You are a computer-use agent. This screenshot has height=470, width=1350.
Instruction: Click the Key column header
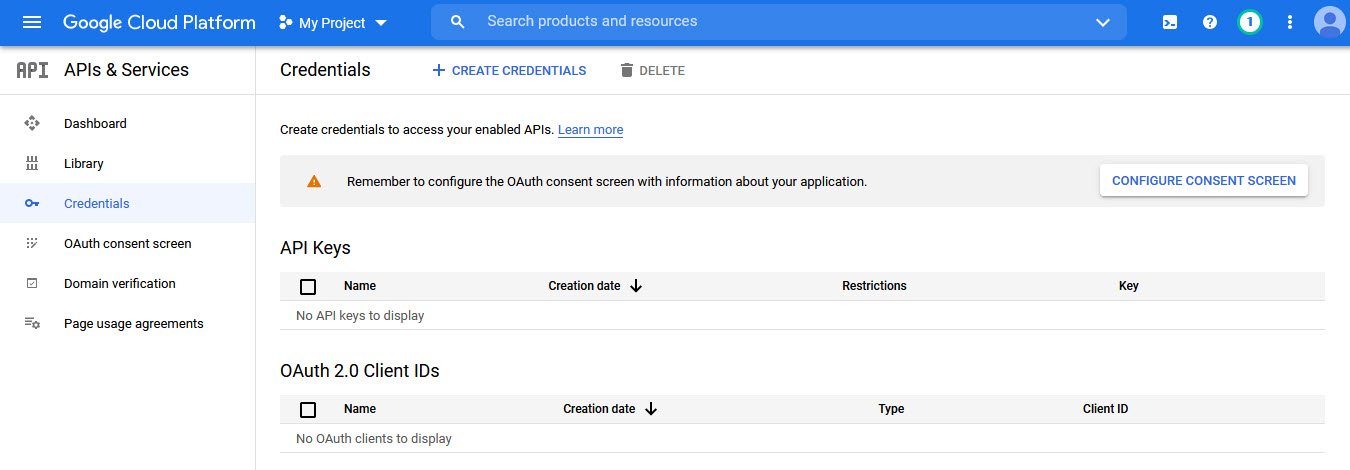tap(1129, 286)
